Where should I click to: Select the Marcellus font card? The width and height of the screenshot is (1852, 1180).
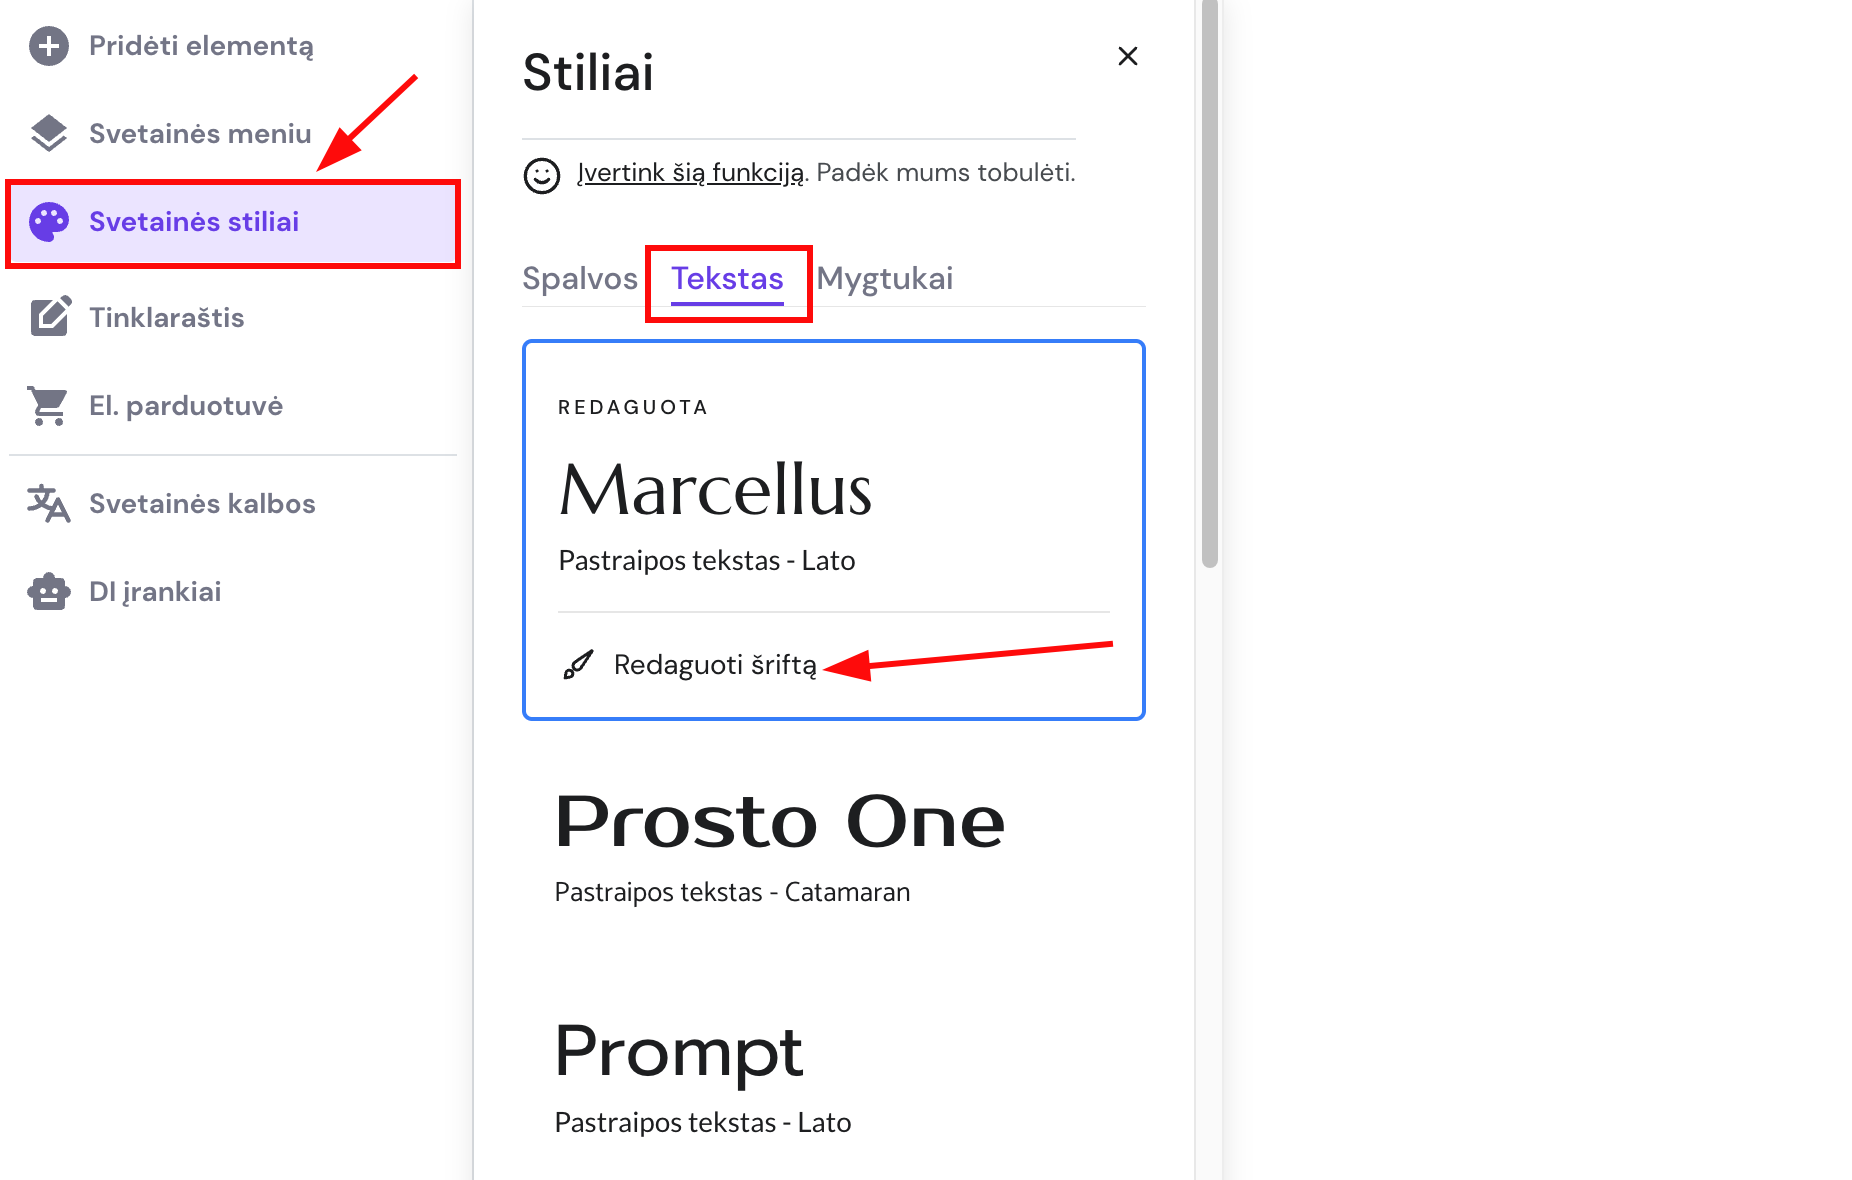833,490
